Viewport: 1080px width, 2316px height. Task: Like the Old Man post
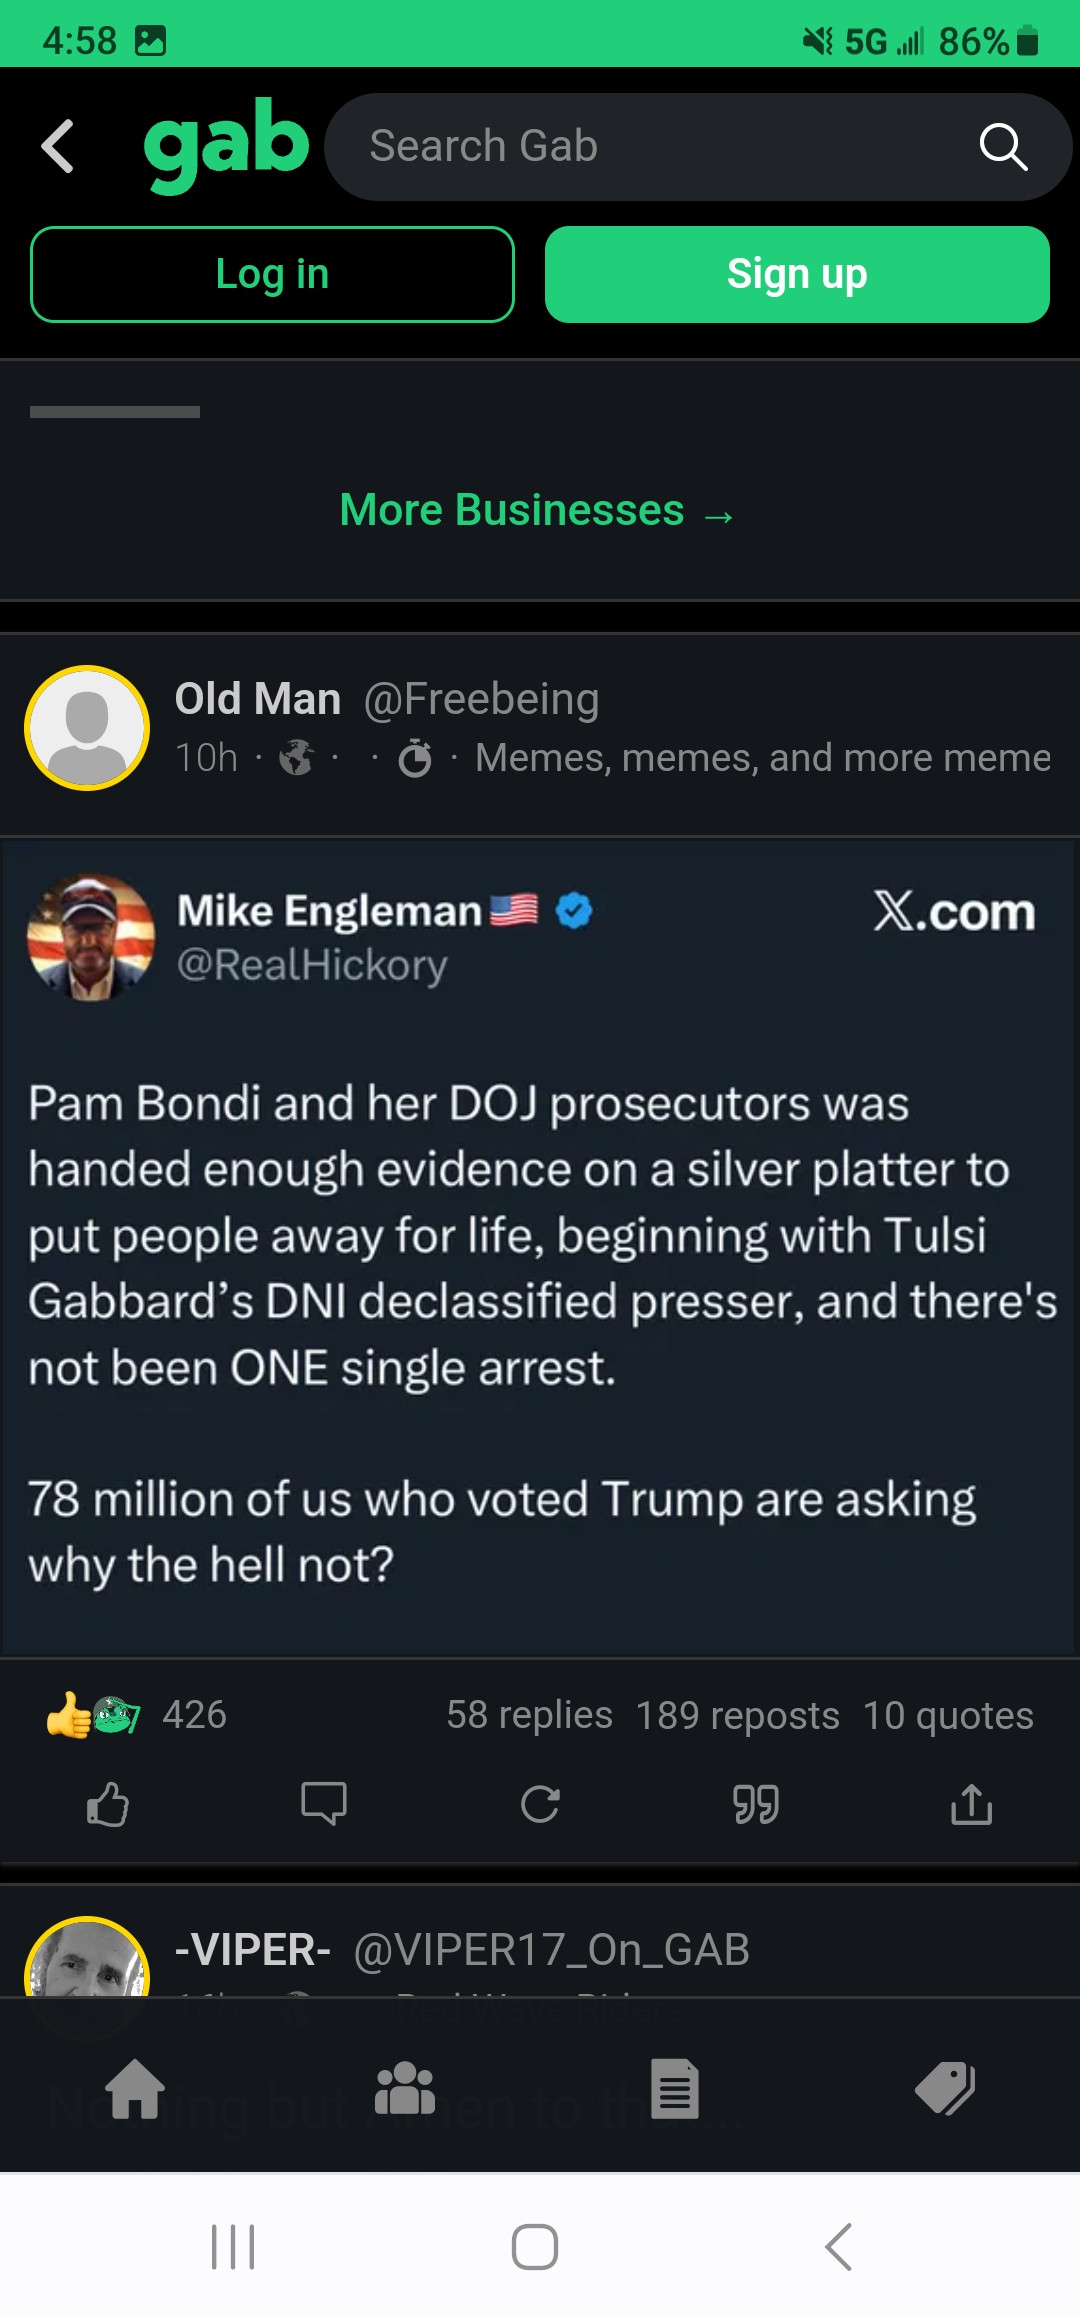[108, 1805]
